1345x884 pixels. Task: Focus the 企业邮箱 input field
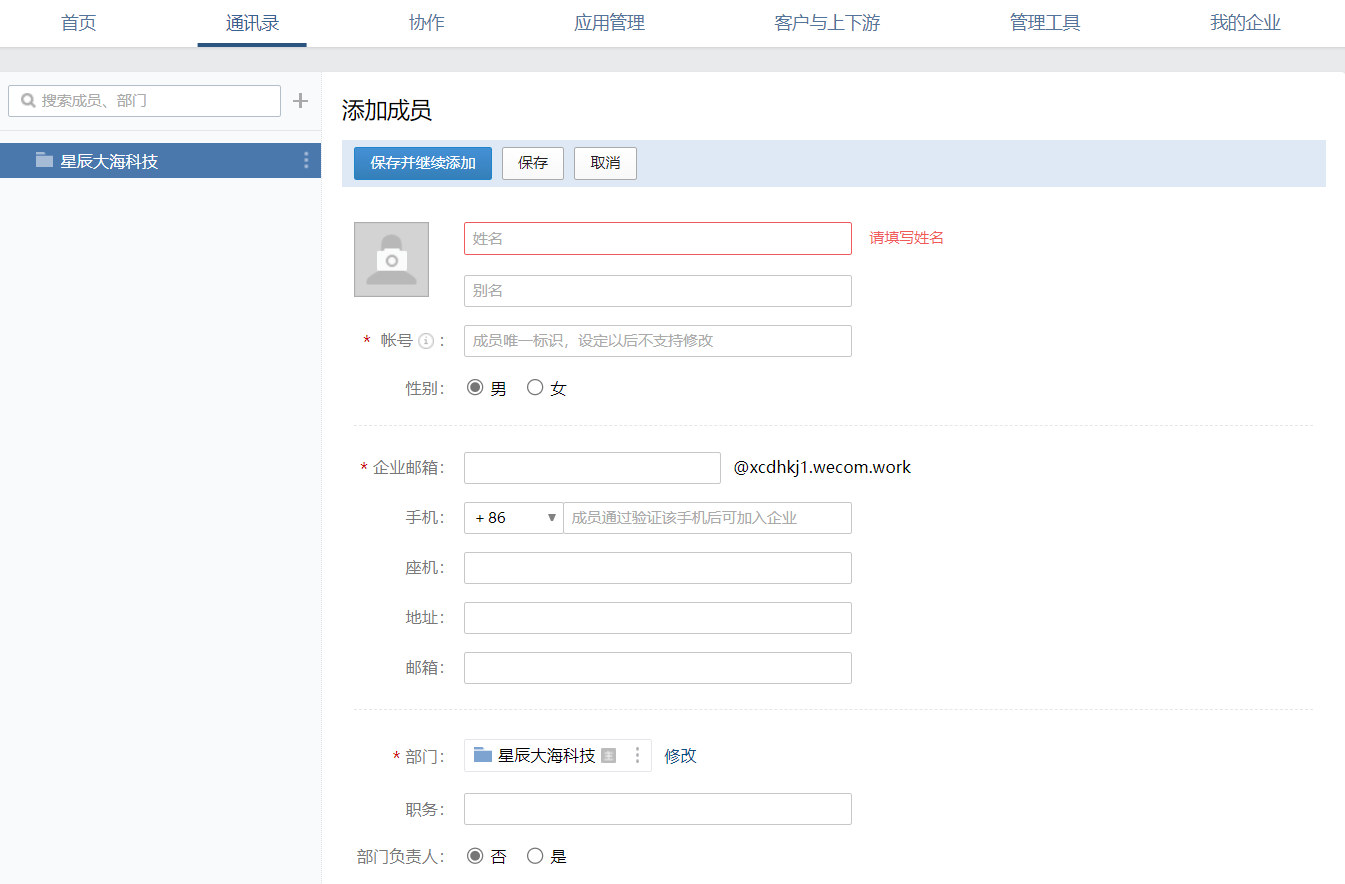[x=592, y=468]
